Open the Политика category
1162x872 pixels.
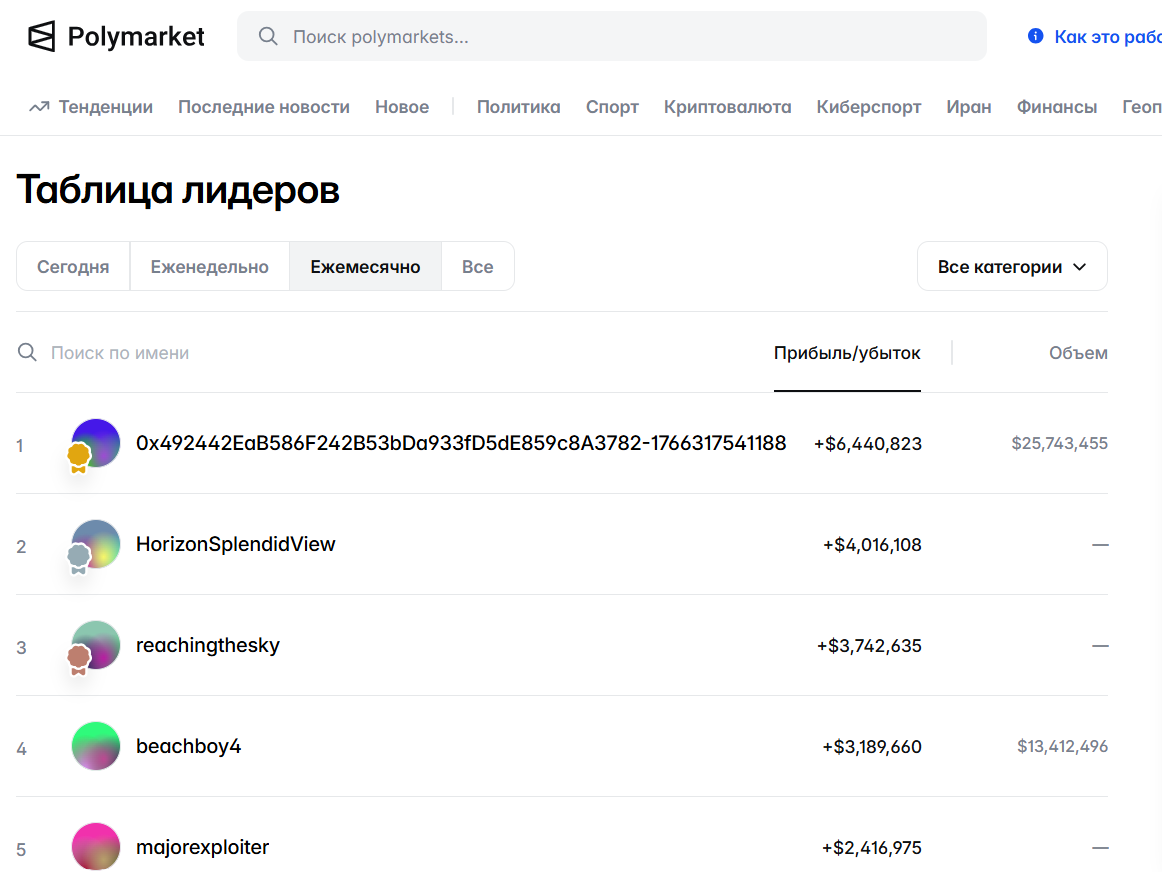point(518,107)
